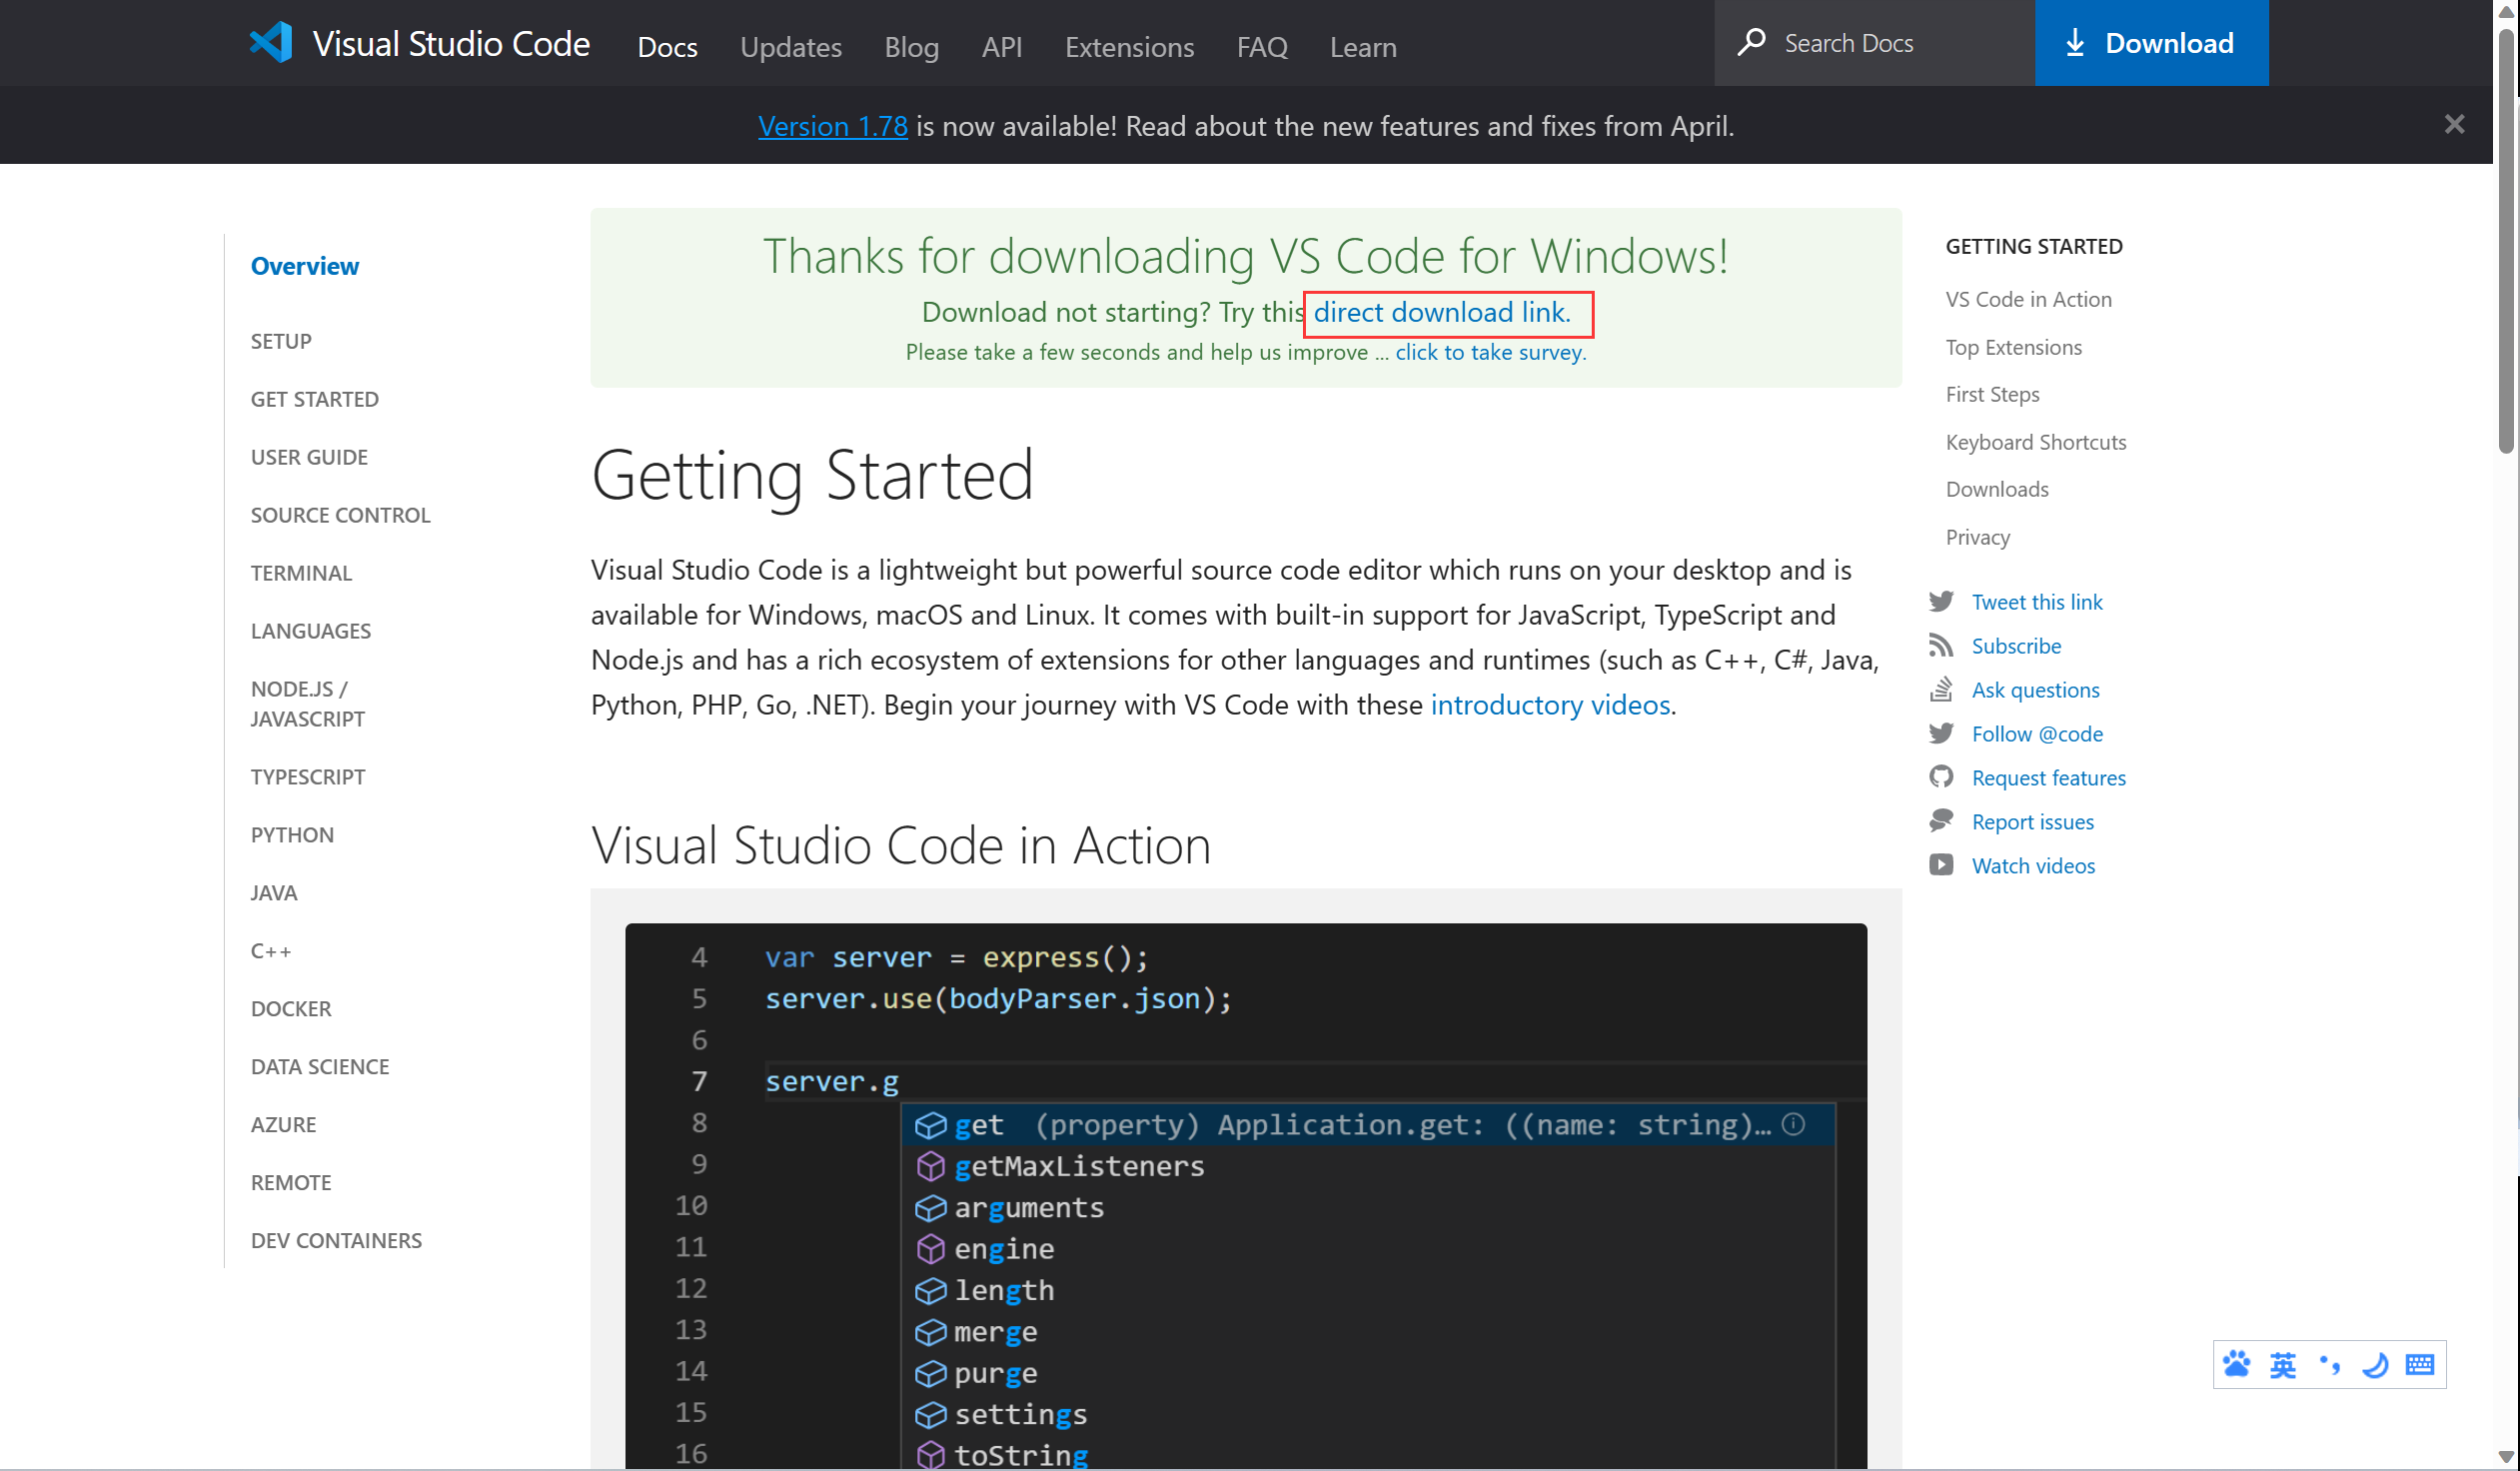Click the info icon on get suggestion
Screen dimensions: 2520x1471
(x=1794, y=1125)
